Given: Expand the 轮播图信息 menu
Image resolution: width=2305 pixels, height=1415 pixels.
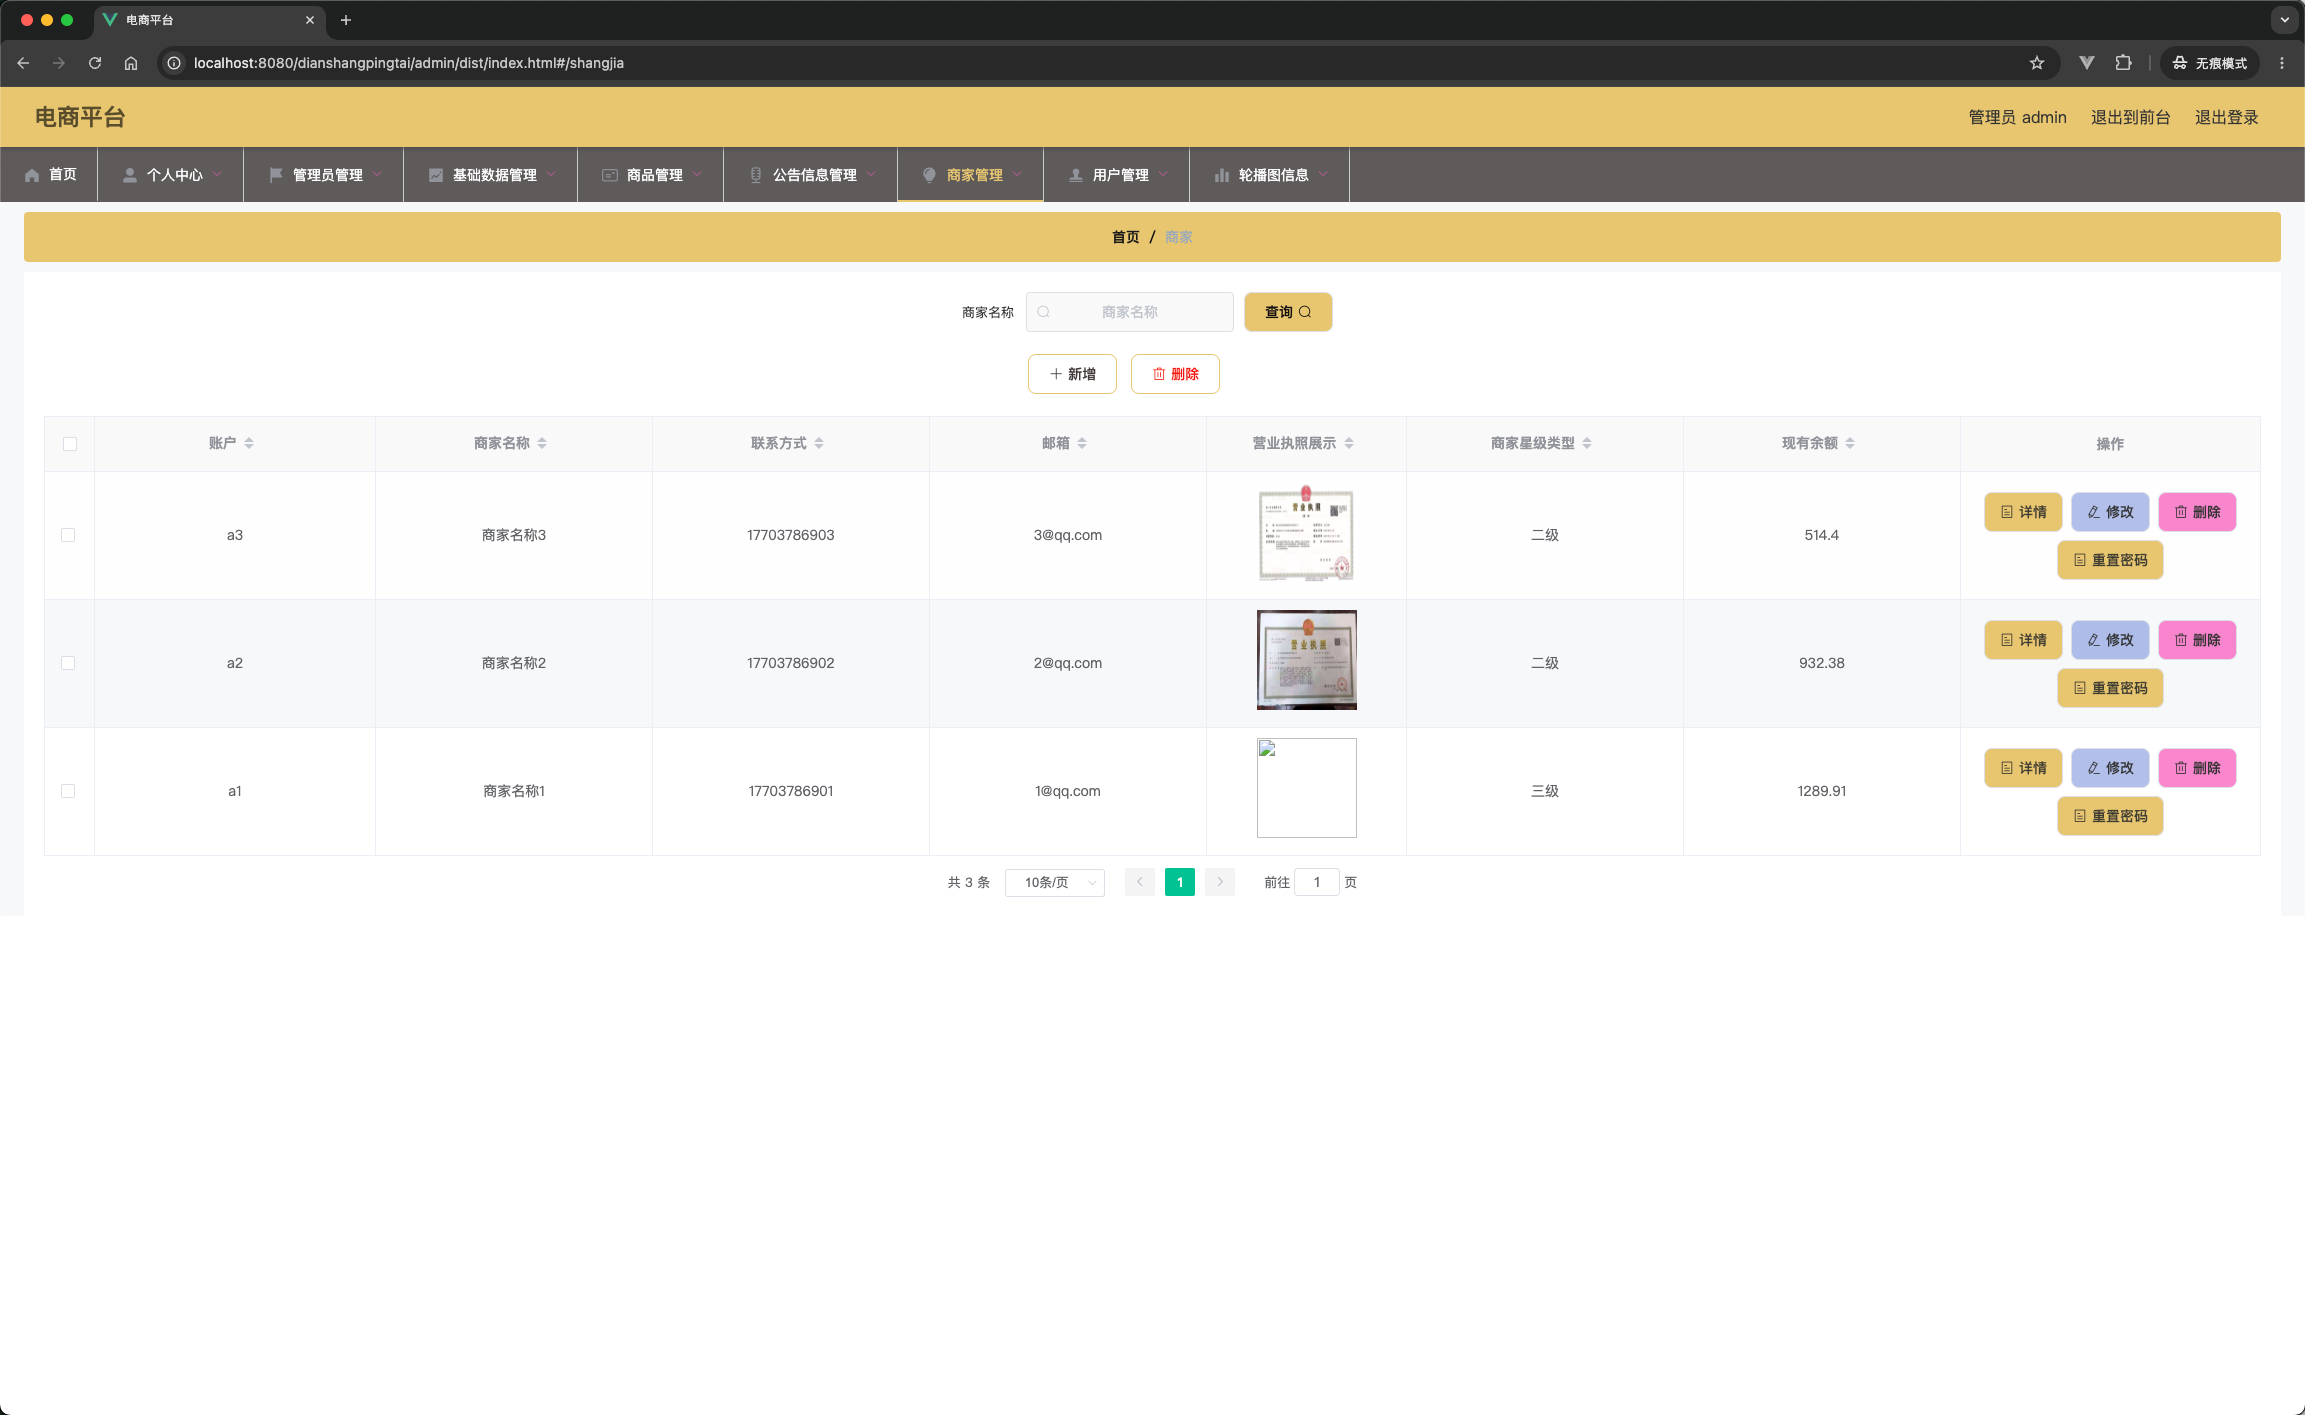Looking at the screenshot, I should tap(1270, 175).
